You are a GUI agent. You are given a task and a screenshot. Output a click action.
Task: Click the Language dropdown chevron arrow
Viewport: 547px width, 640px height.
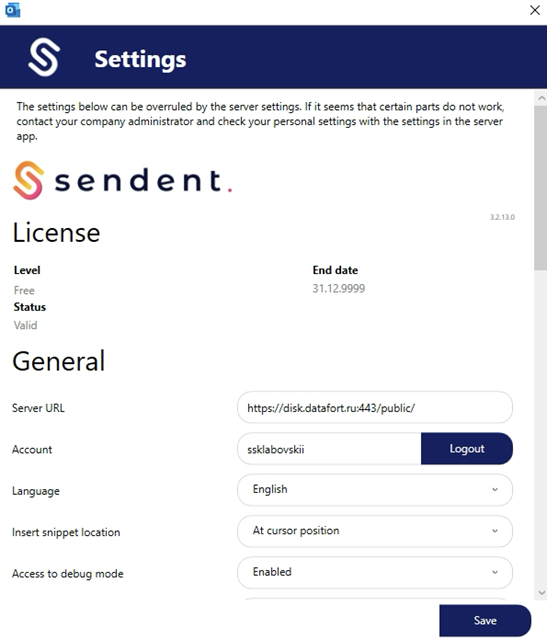pos(495,489)
